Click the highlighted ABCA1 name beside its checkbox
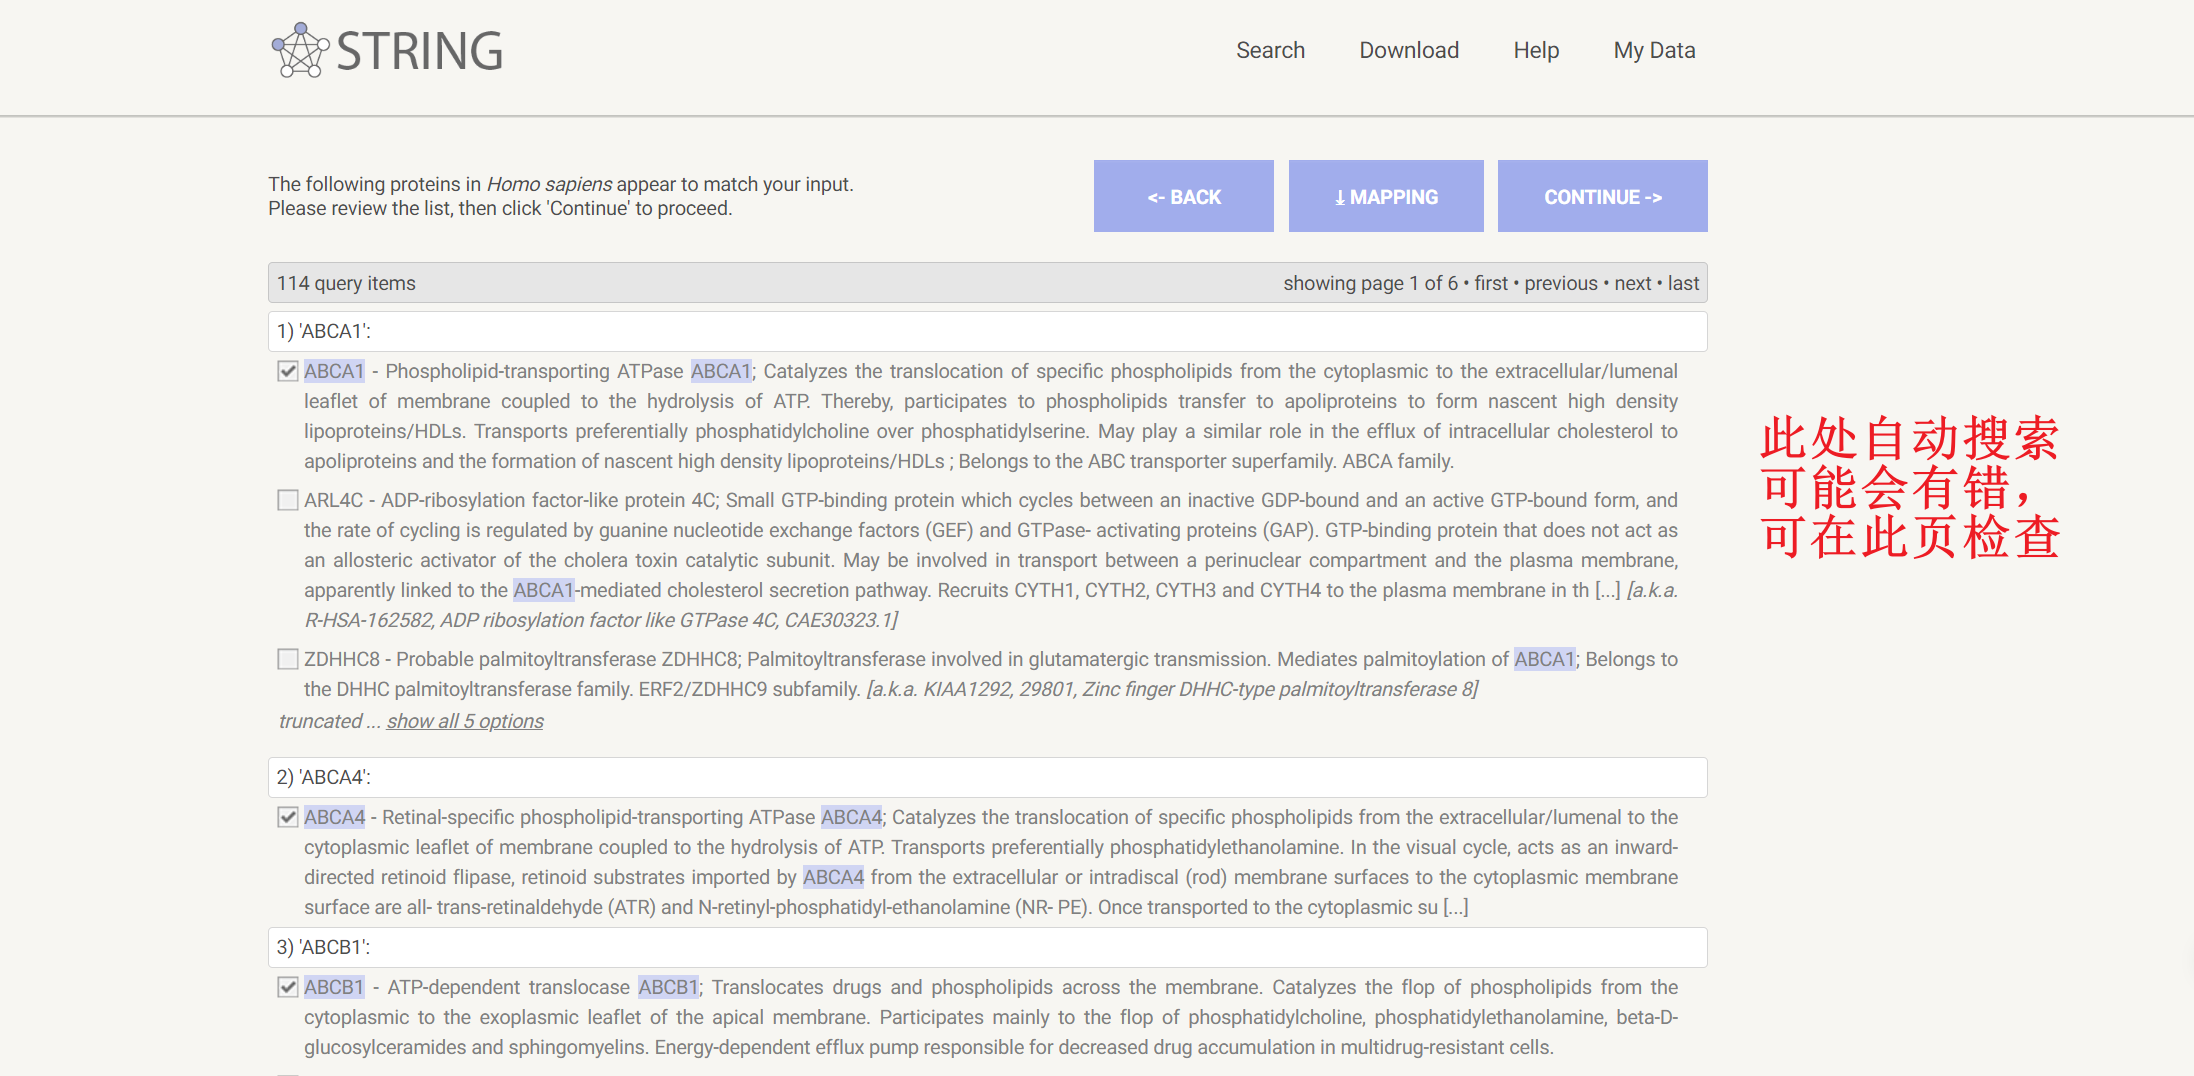 click(334, 371)
